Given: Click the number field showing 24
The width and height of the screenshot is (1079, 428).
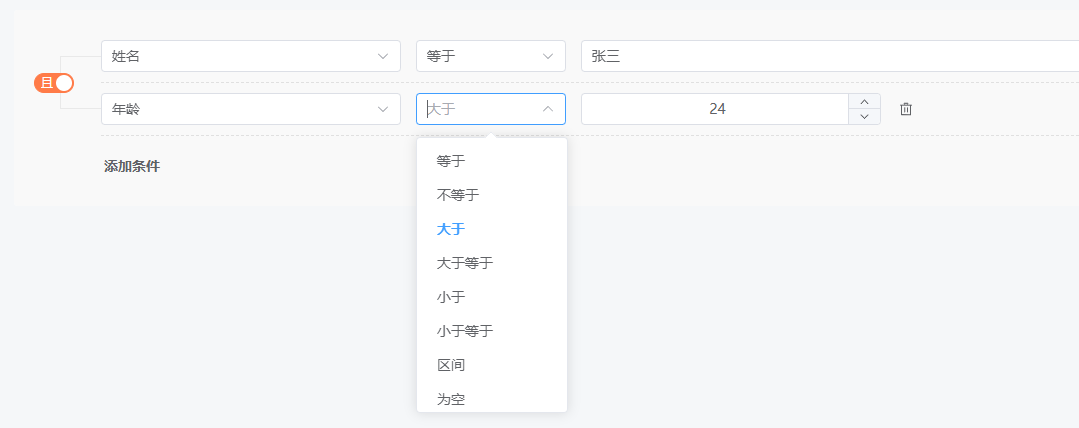Looking at the screenshot, I should pyautogui.click(x=715, y=109).
